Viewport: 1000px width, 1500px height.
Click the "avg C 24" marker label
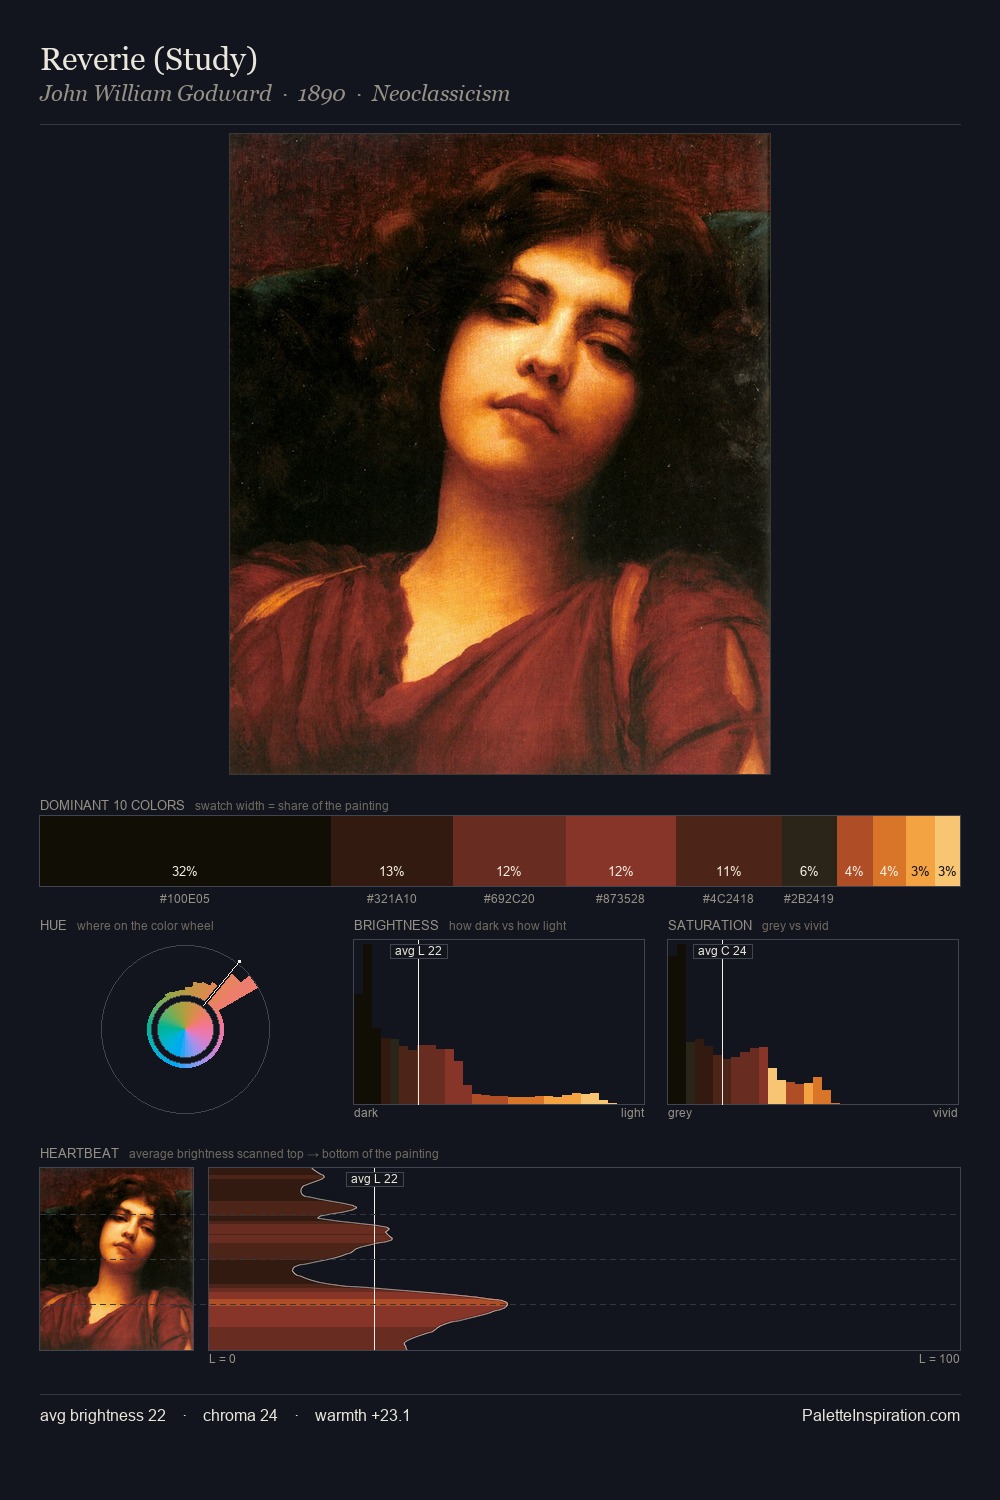(x=722, y=951)
